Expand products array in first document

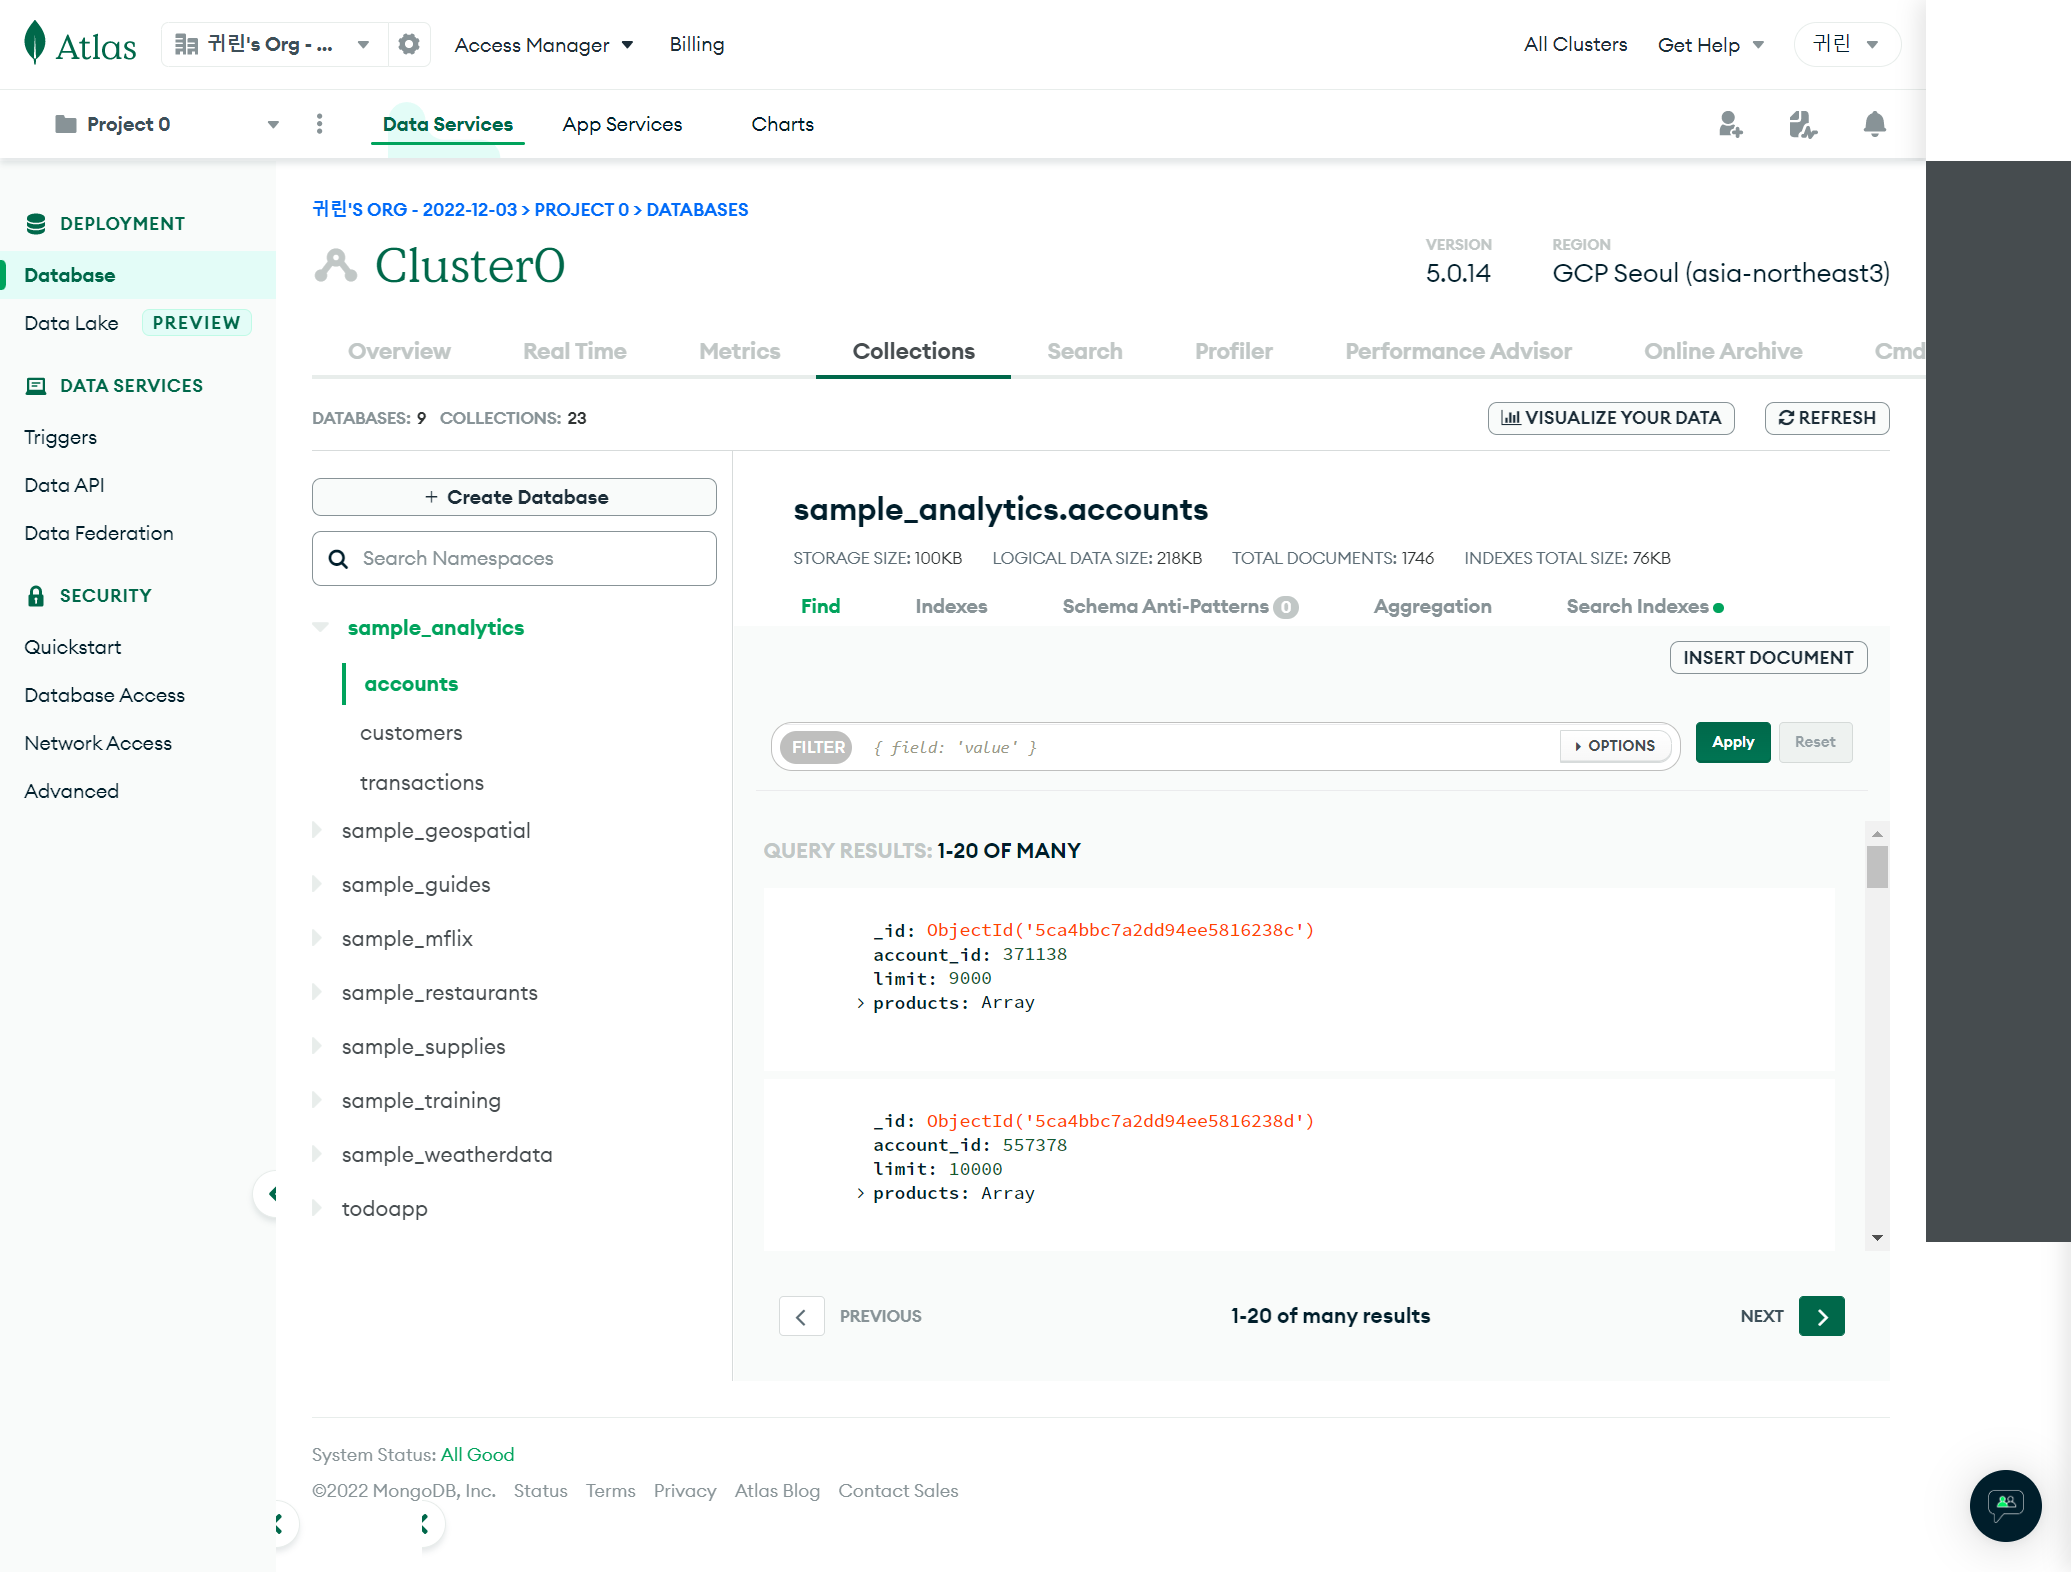click(x=860, y=1003)
